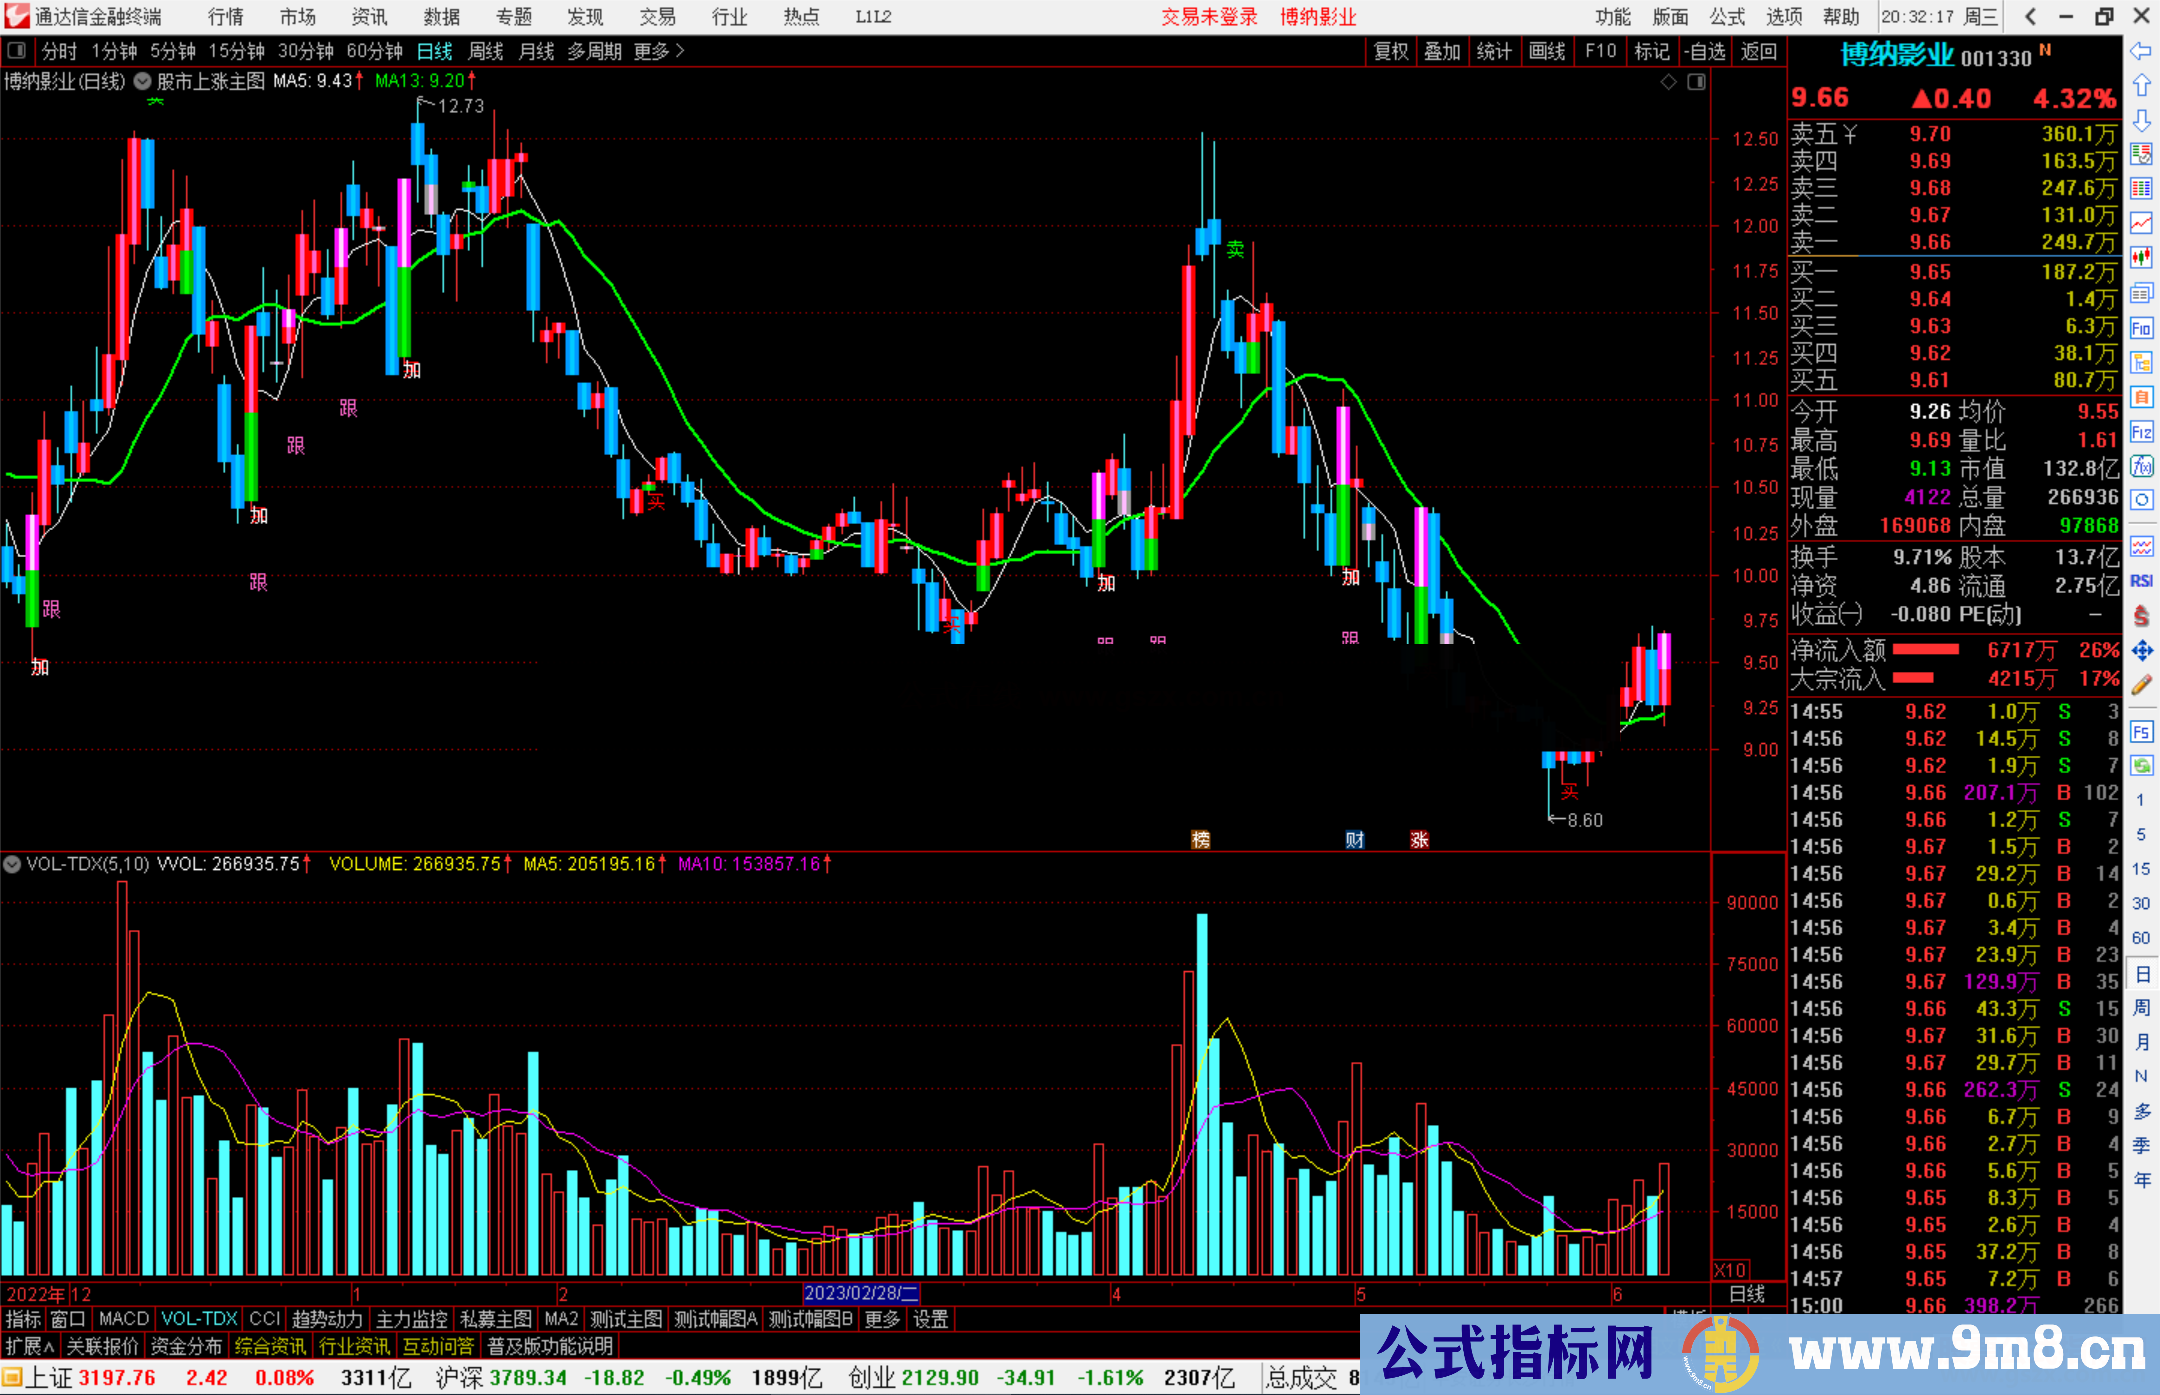Switch to the 周线 period tab
2160x1395 pixels.
[x=486, y=51]
